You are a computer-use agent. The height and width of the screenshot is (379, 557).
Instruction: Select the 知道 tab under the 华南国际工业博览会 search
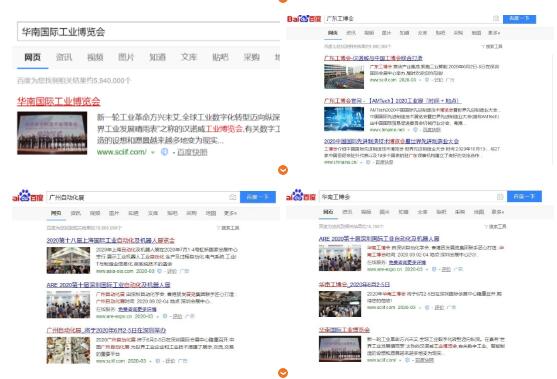[157, 57]
